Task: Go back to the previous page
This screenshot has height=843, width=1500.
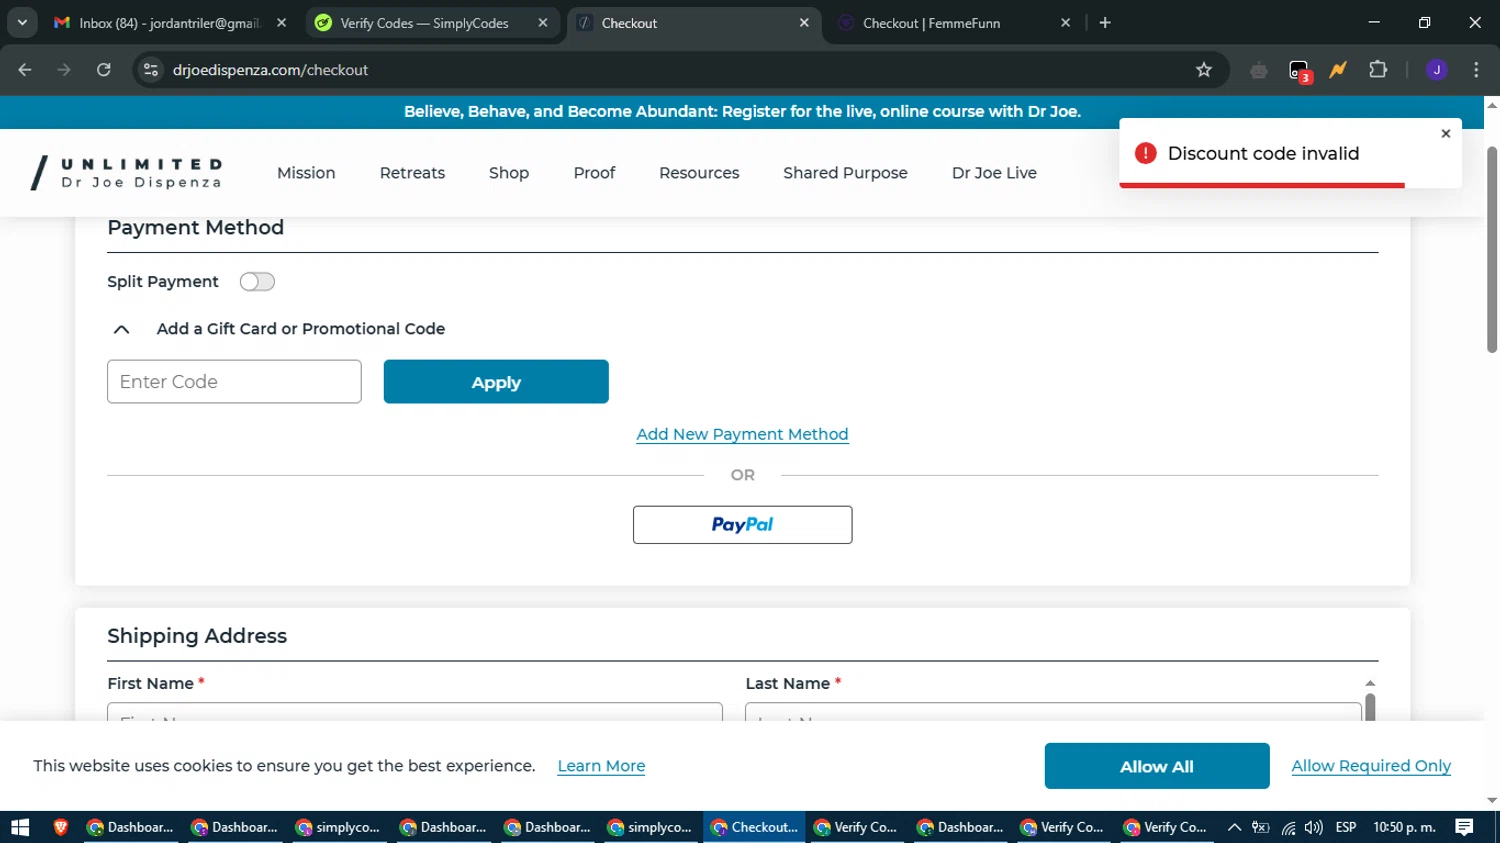Action: tap(25, 70)
